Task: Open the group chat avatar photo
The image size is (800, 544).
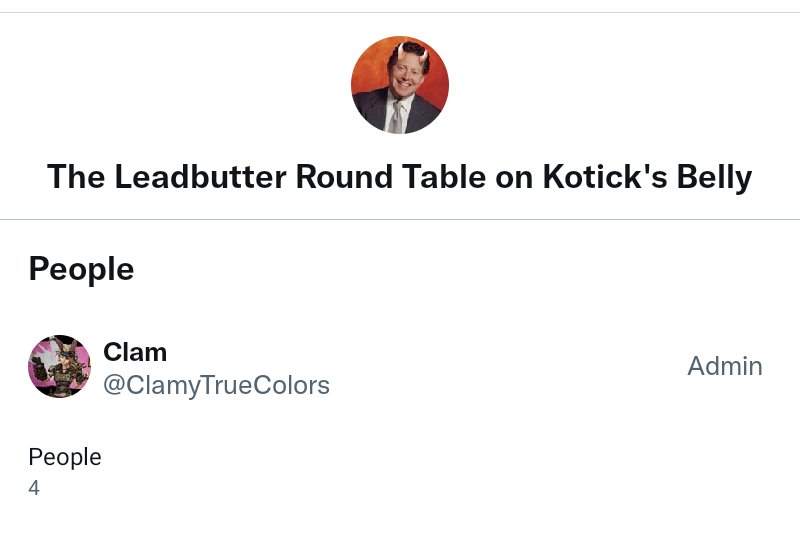Action: (399, 85)
